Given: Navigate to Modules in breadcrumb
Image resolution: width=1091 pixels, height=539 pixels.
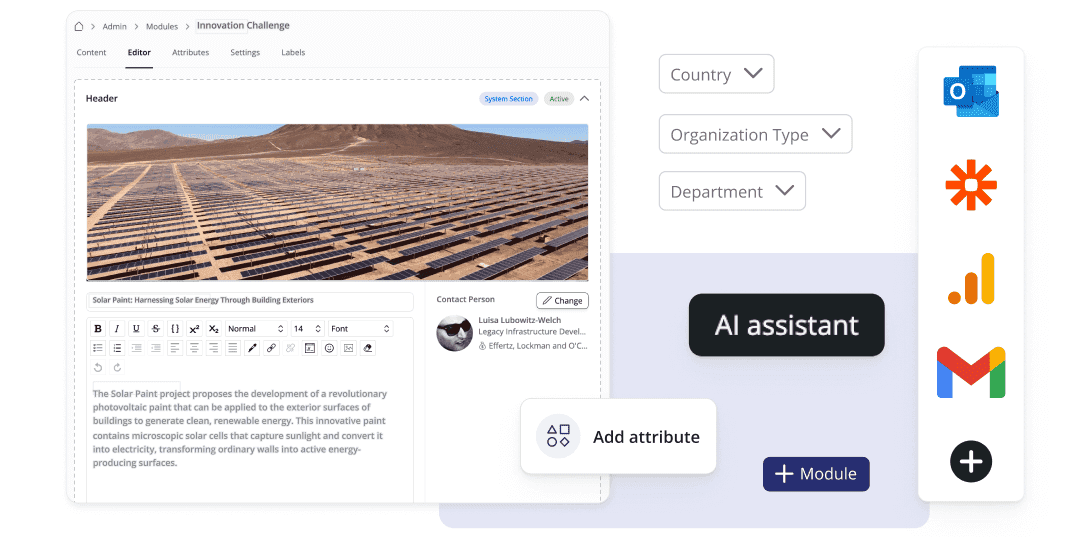Looking at the screenshot, I should click(162, 26).
